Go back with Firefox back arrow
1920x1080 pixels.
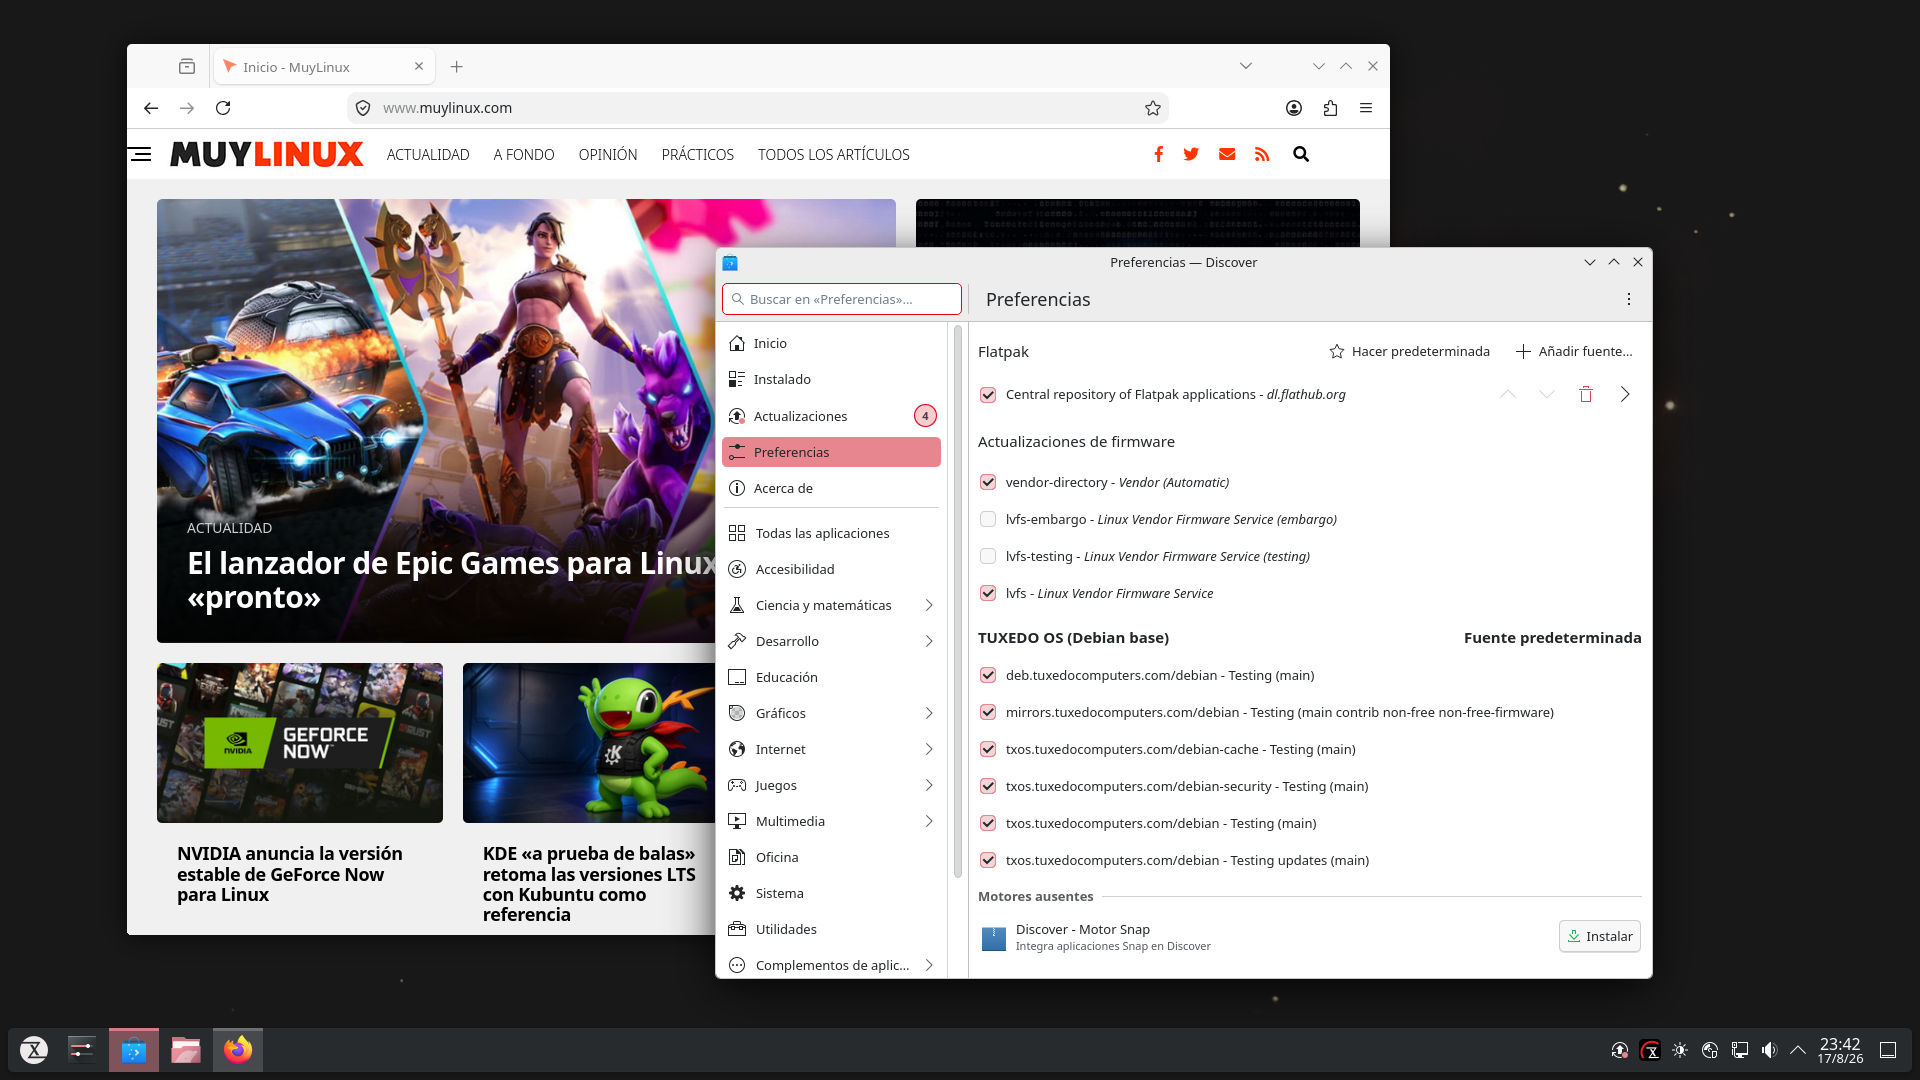[x=151, y=108]
